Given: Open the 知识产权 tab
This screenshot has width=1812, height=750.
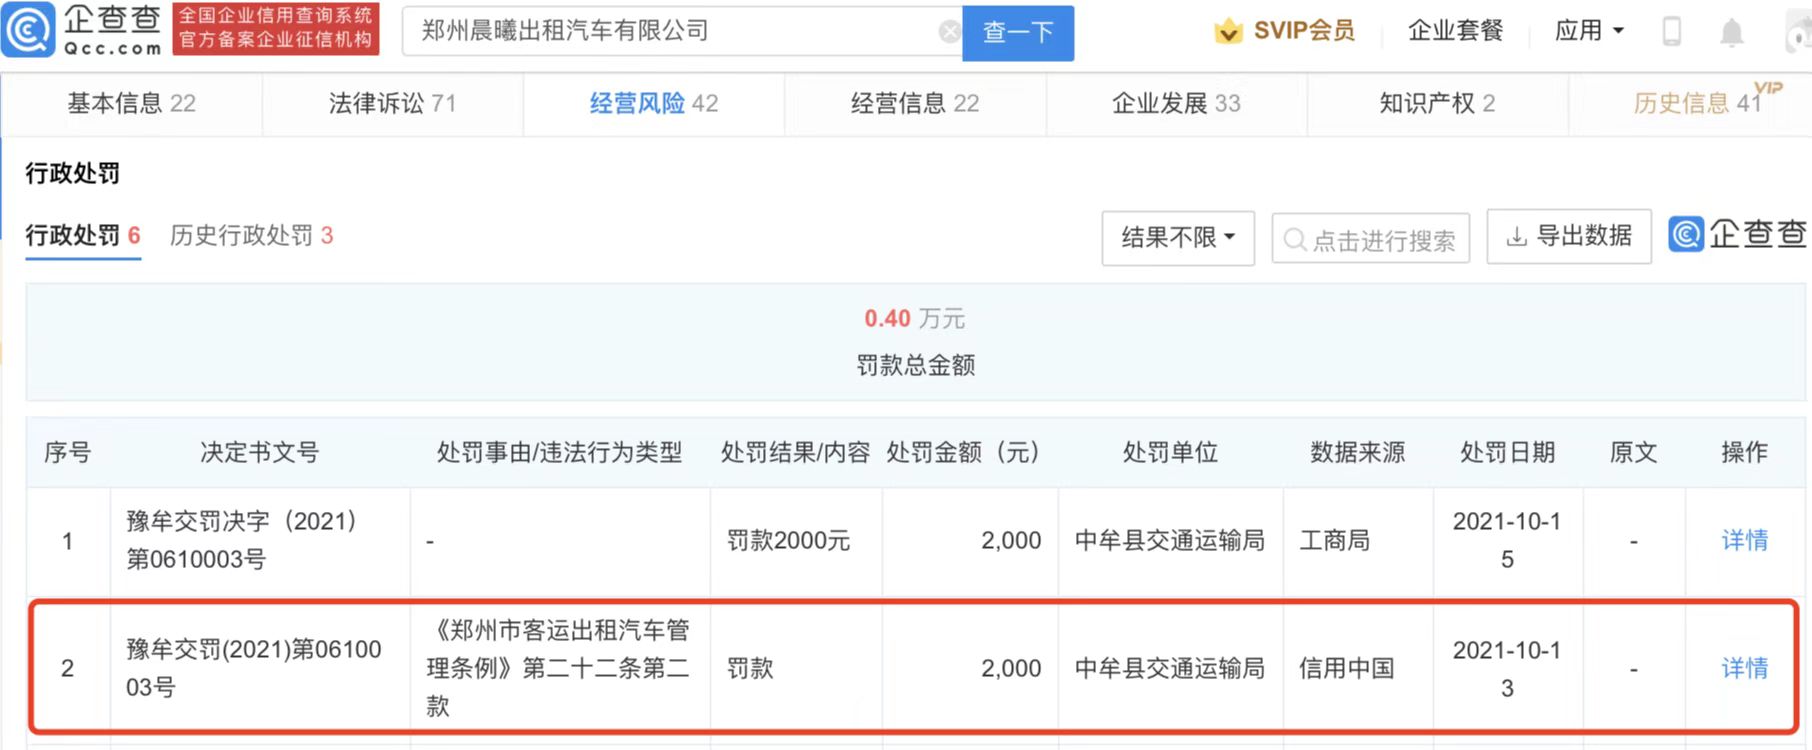Looking at the screenshot, I should [1436, 103].
